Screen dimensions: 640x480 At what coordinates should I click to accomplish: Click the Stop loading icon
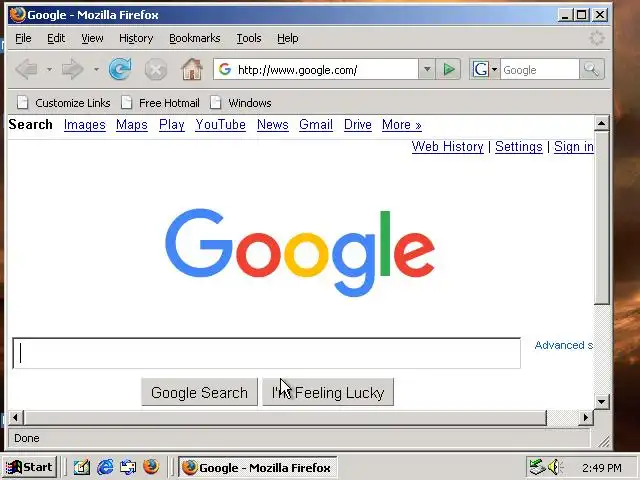coord(156,69)
